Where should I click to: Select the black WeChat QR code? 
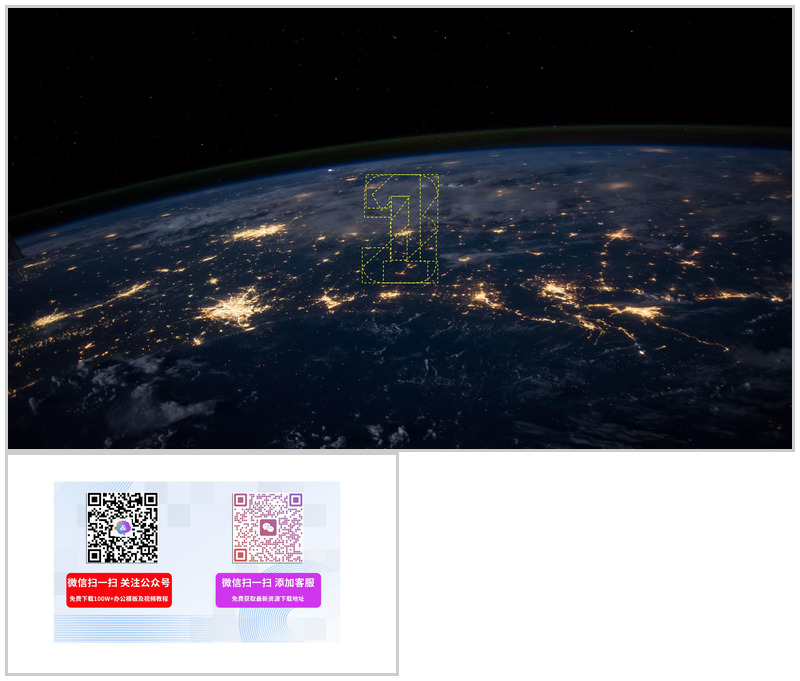click(x=122, y=527)
